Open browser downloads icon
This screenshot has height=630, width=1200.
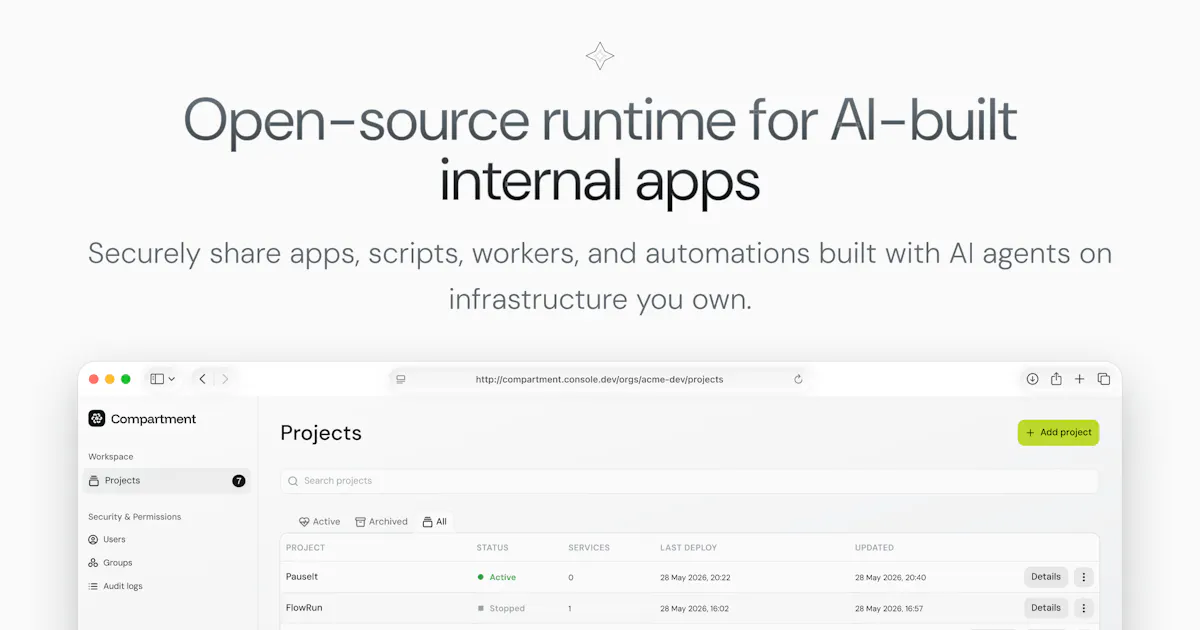pyautogui.click(x=1032, y=379)
